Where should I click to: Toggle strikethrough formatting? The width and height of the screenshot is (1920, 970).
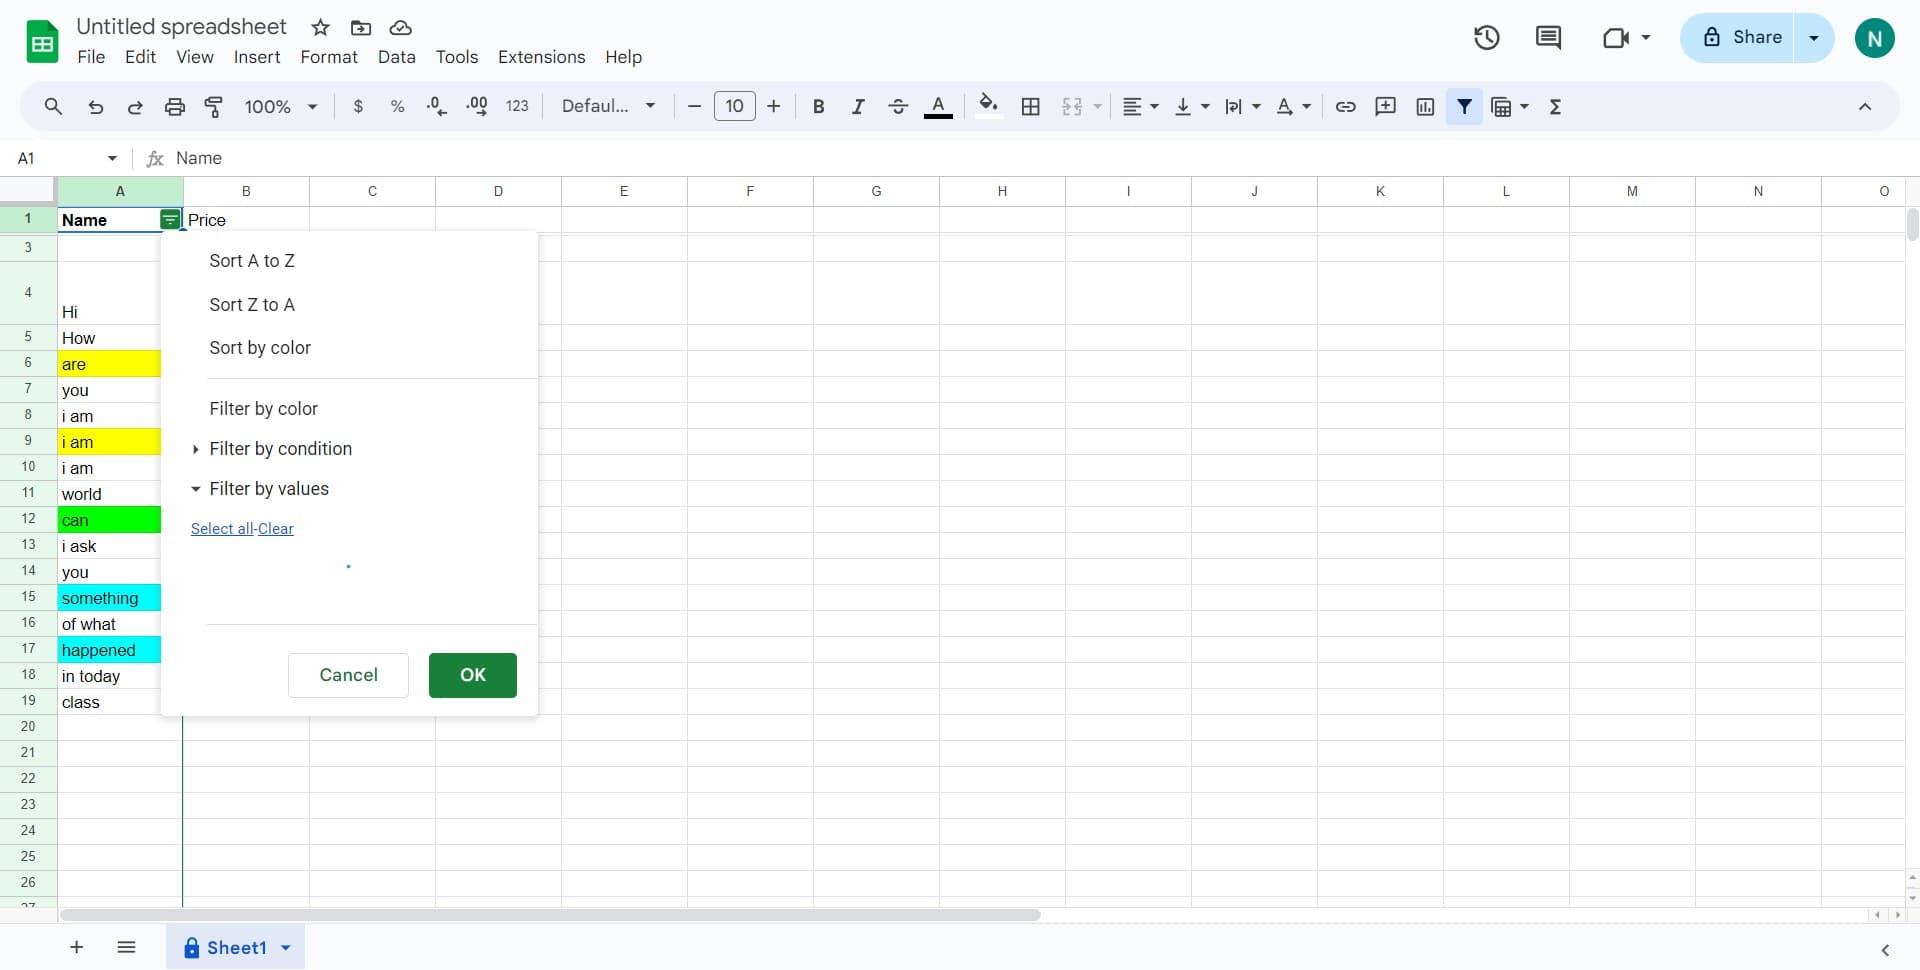(x=898, y=106)
